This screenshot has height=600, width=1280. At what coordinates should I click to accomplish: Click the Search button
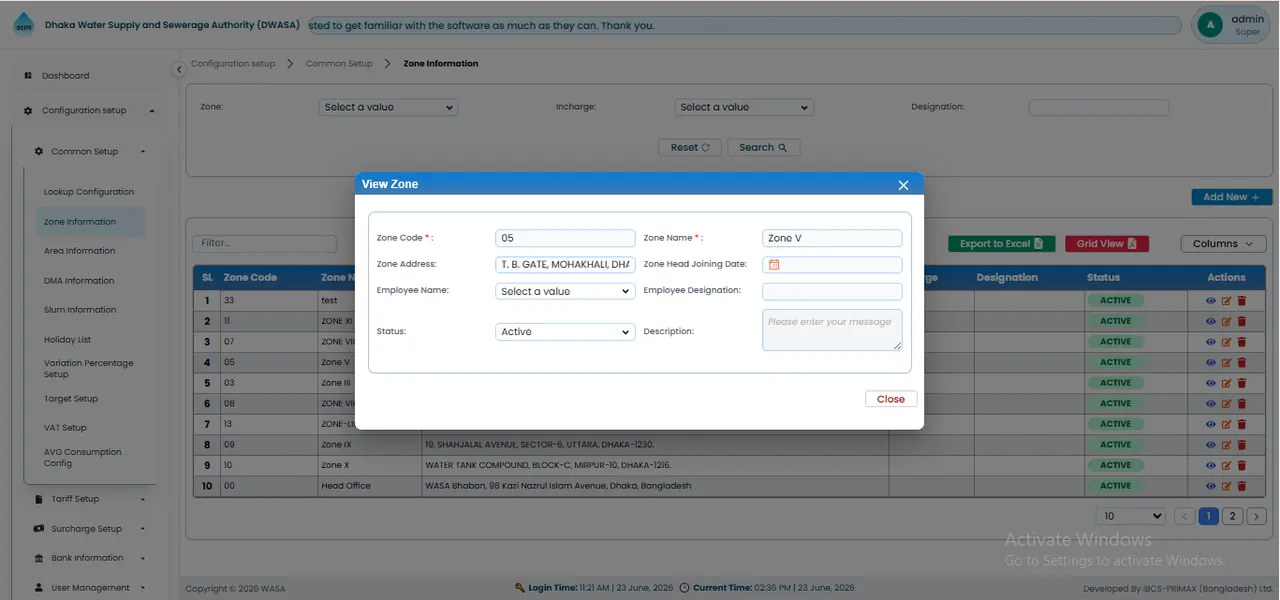pos(763,147)
